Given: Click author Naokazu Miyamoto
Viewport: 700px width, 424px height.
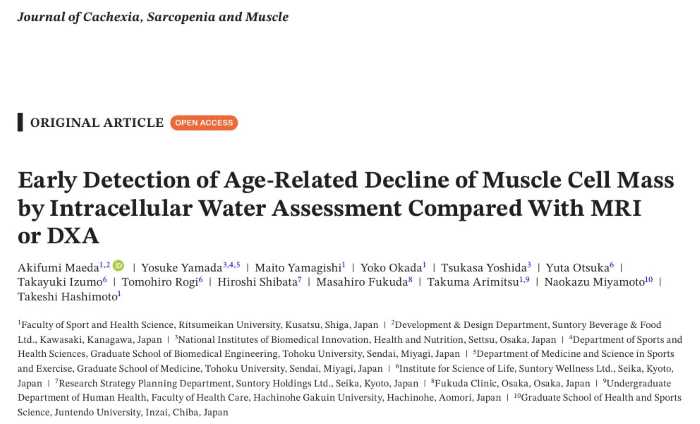Looking at the screenshot, I should 594,282.
